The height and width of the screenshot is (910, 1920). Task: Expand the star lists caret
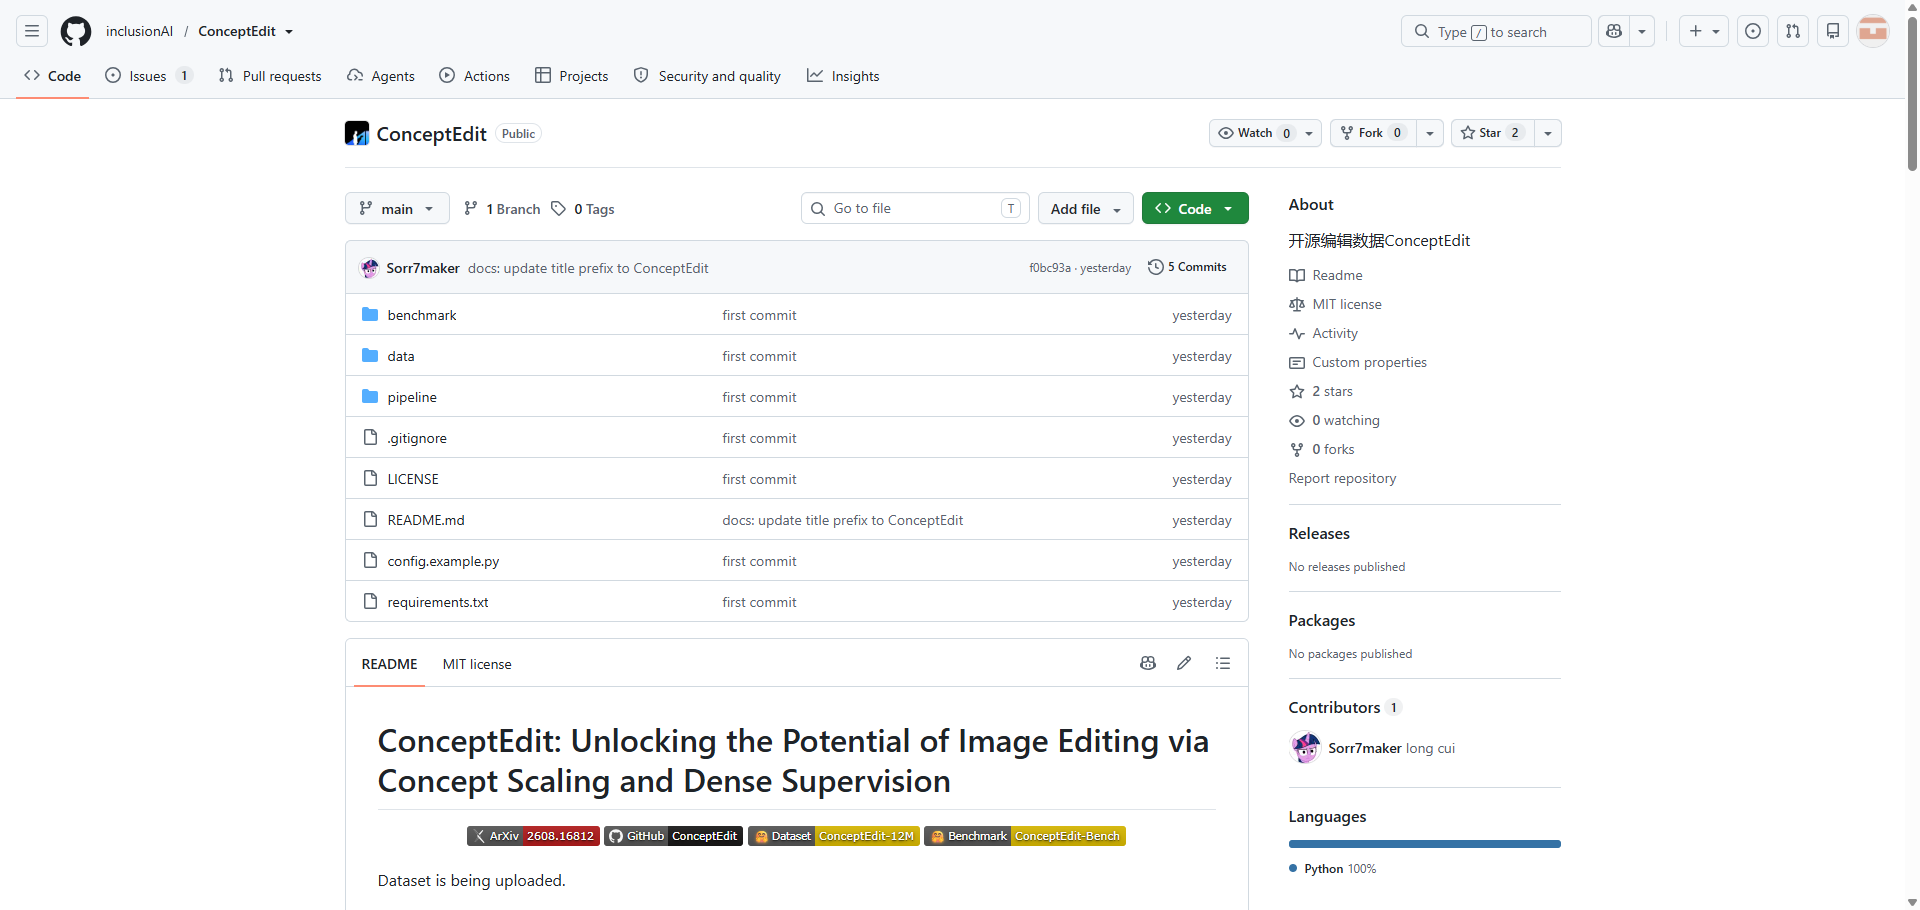pyautogui.click(x=1547, y=133)
